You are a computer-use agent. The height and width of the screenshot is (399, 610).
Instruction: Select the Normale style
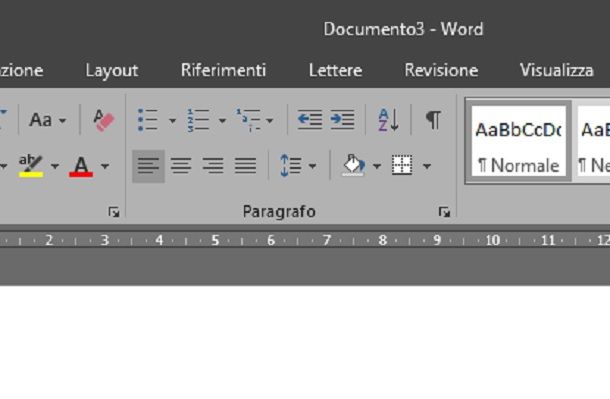(518, 141)
